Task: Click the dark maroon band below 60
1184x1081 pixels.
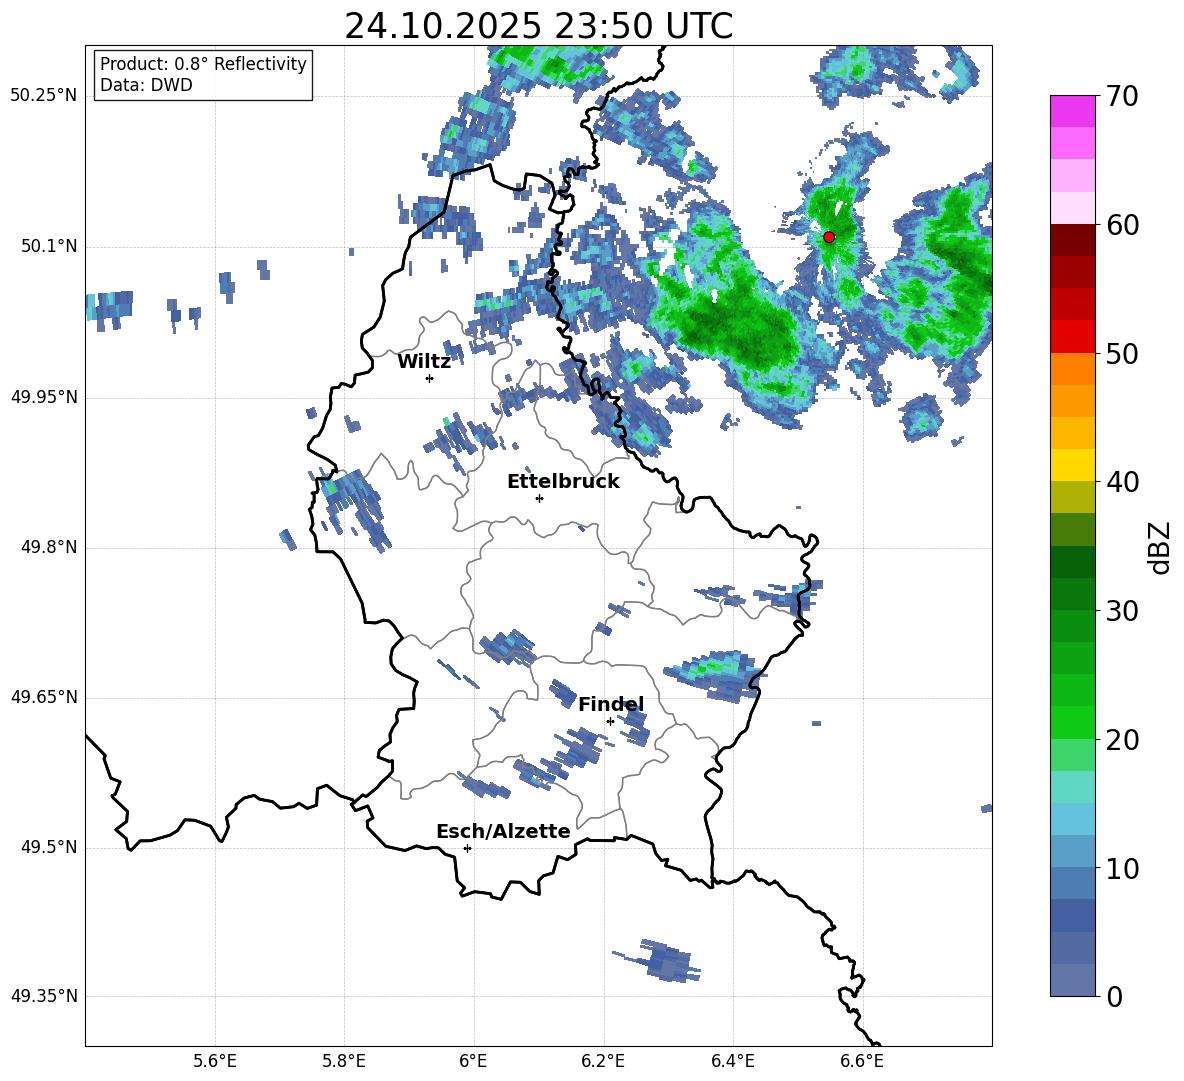Action: pos(1072,240)
